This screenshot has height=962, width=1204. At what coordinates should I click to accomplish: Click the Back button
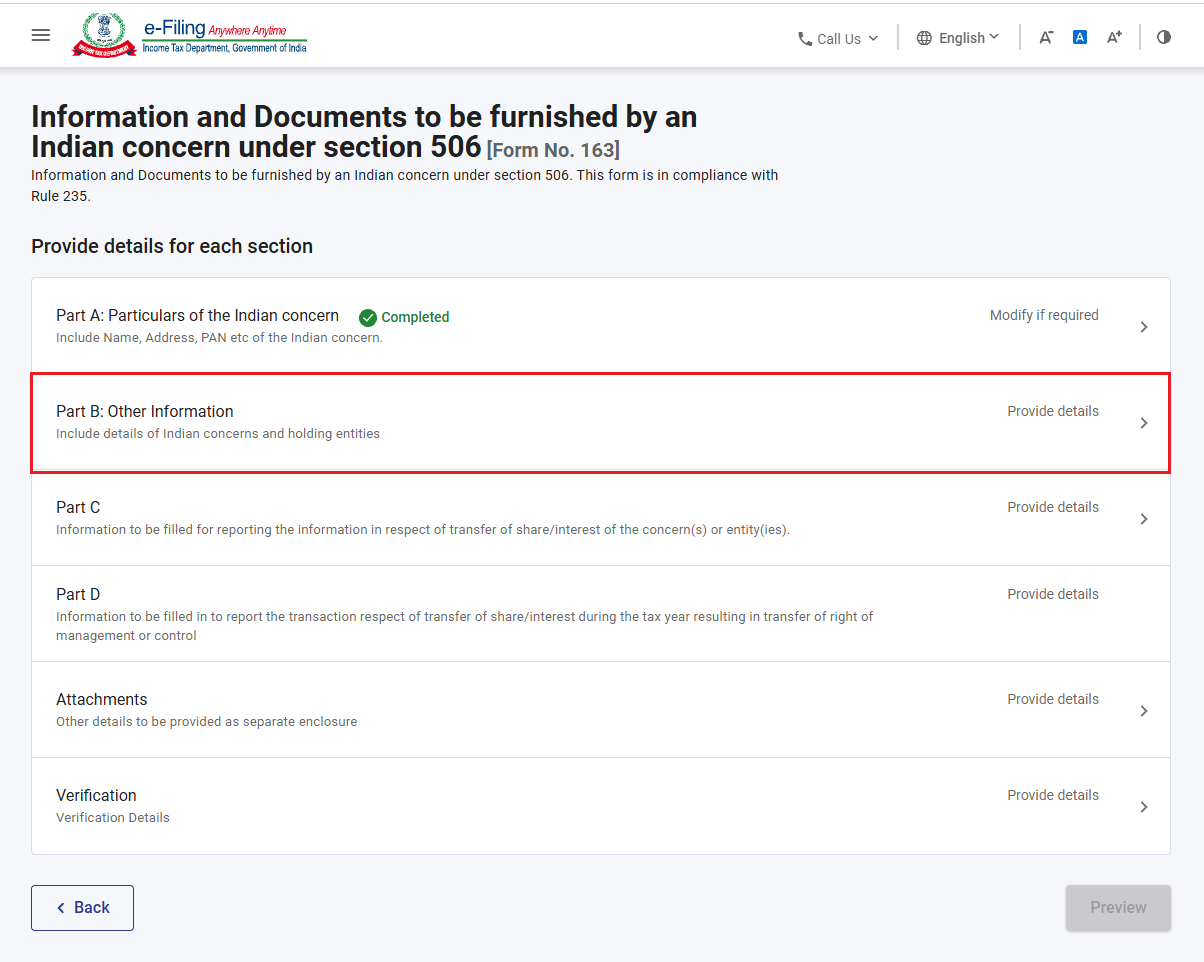[82, 908]
